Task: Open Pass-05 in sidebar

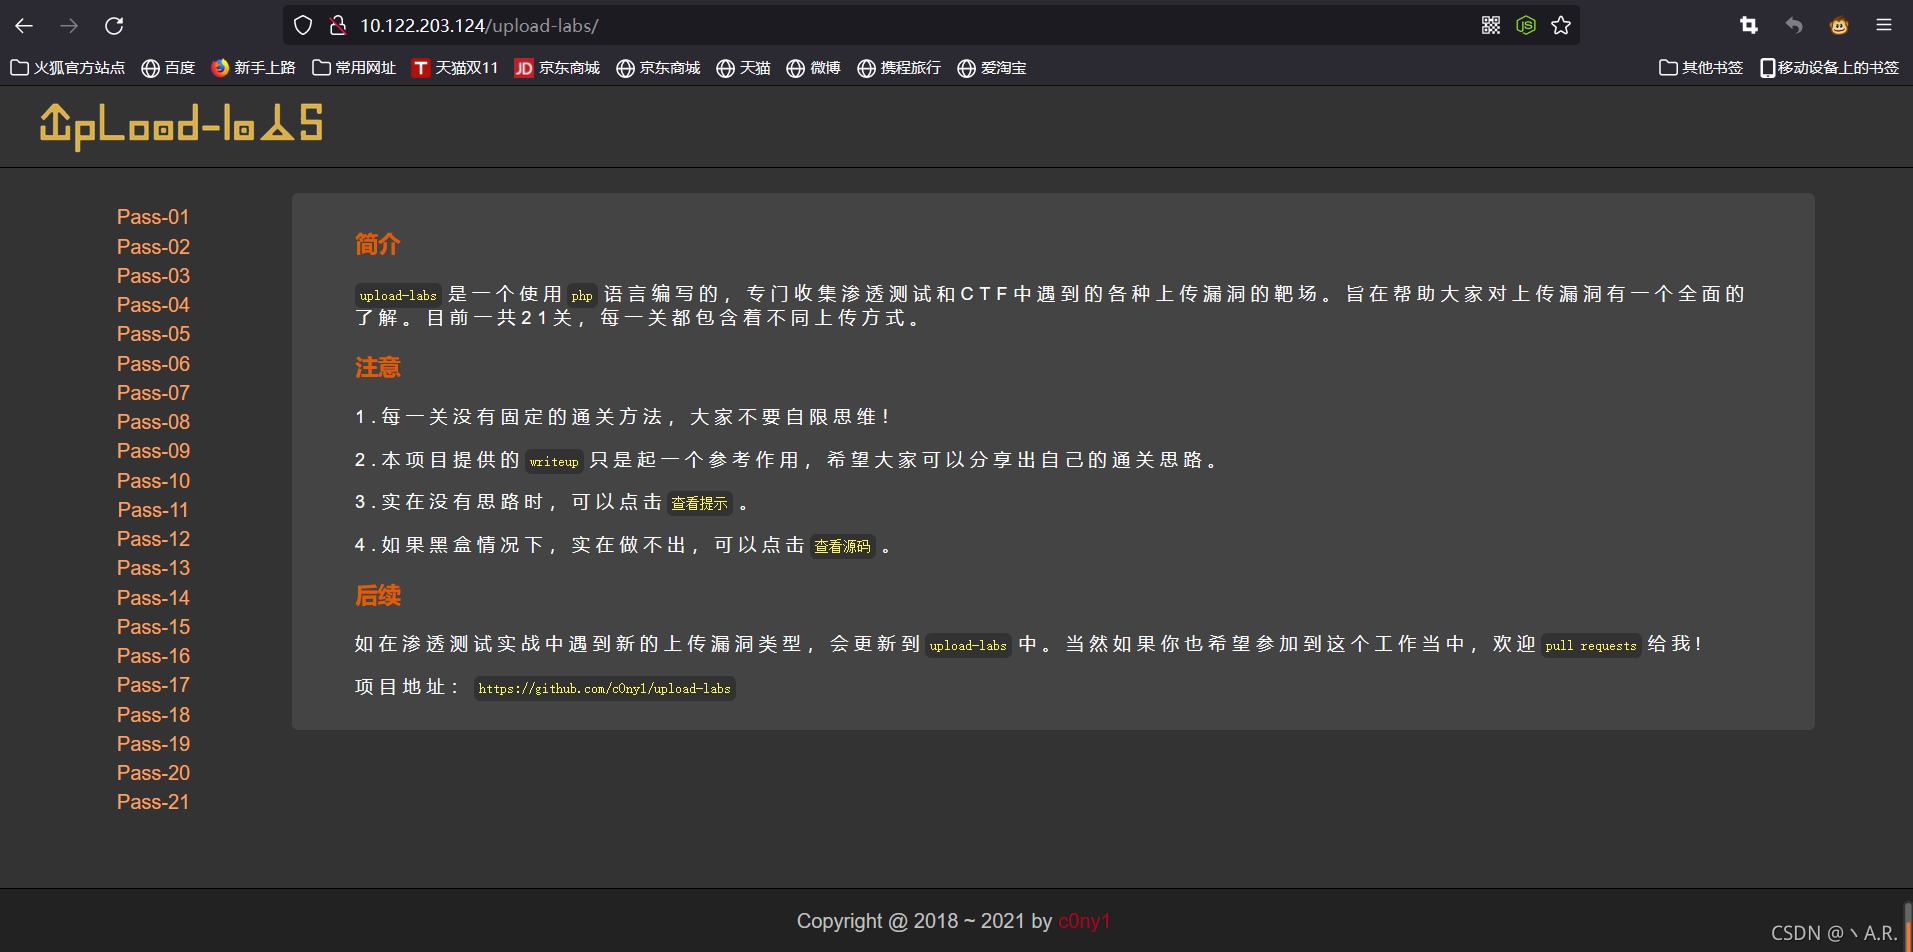Action: point(153,334)
